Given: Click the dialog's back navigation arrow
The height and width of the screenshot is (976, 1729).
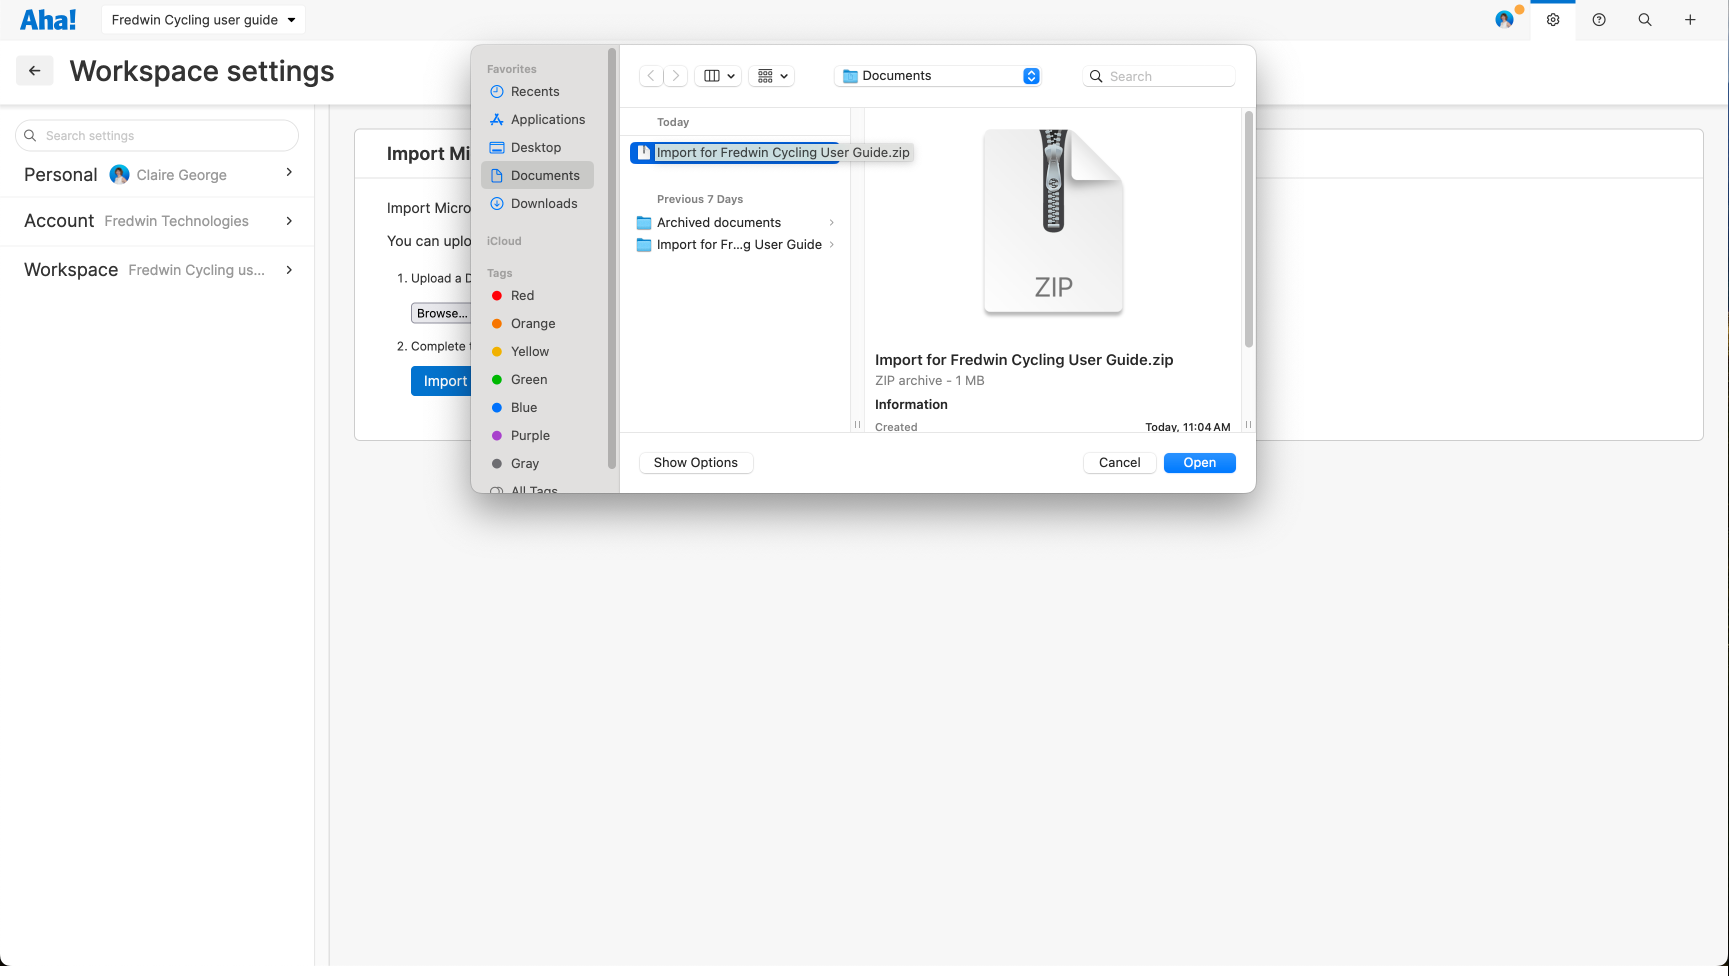Looking at the screenshot, I should [x=651, y=75].
